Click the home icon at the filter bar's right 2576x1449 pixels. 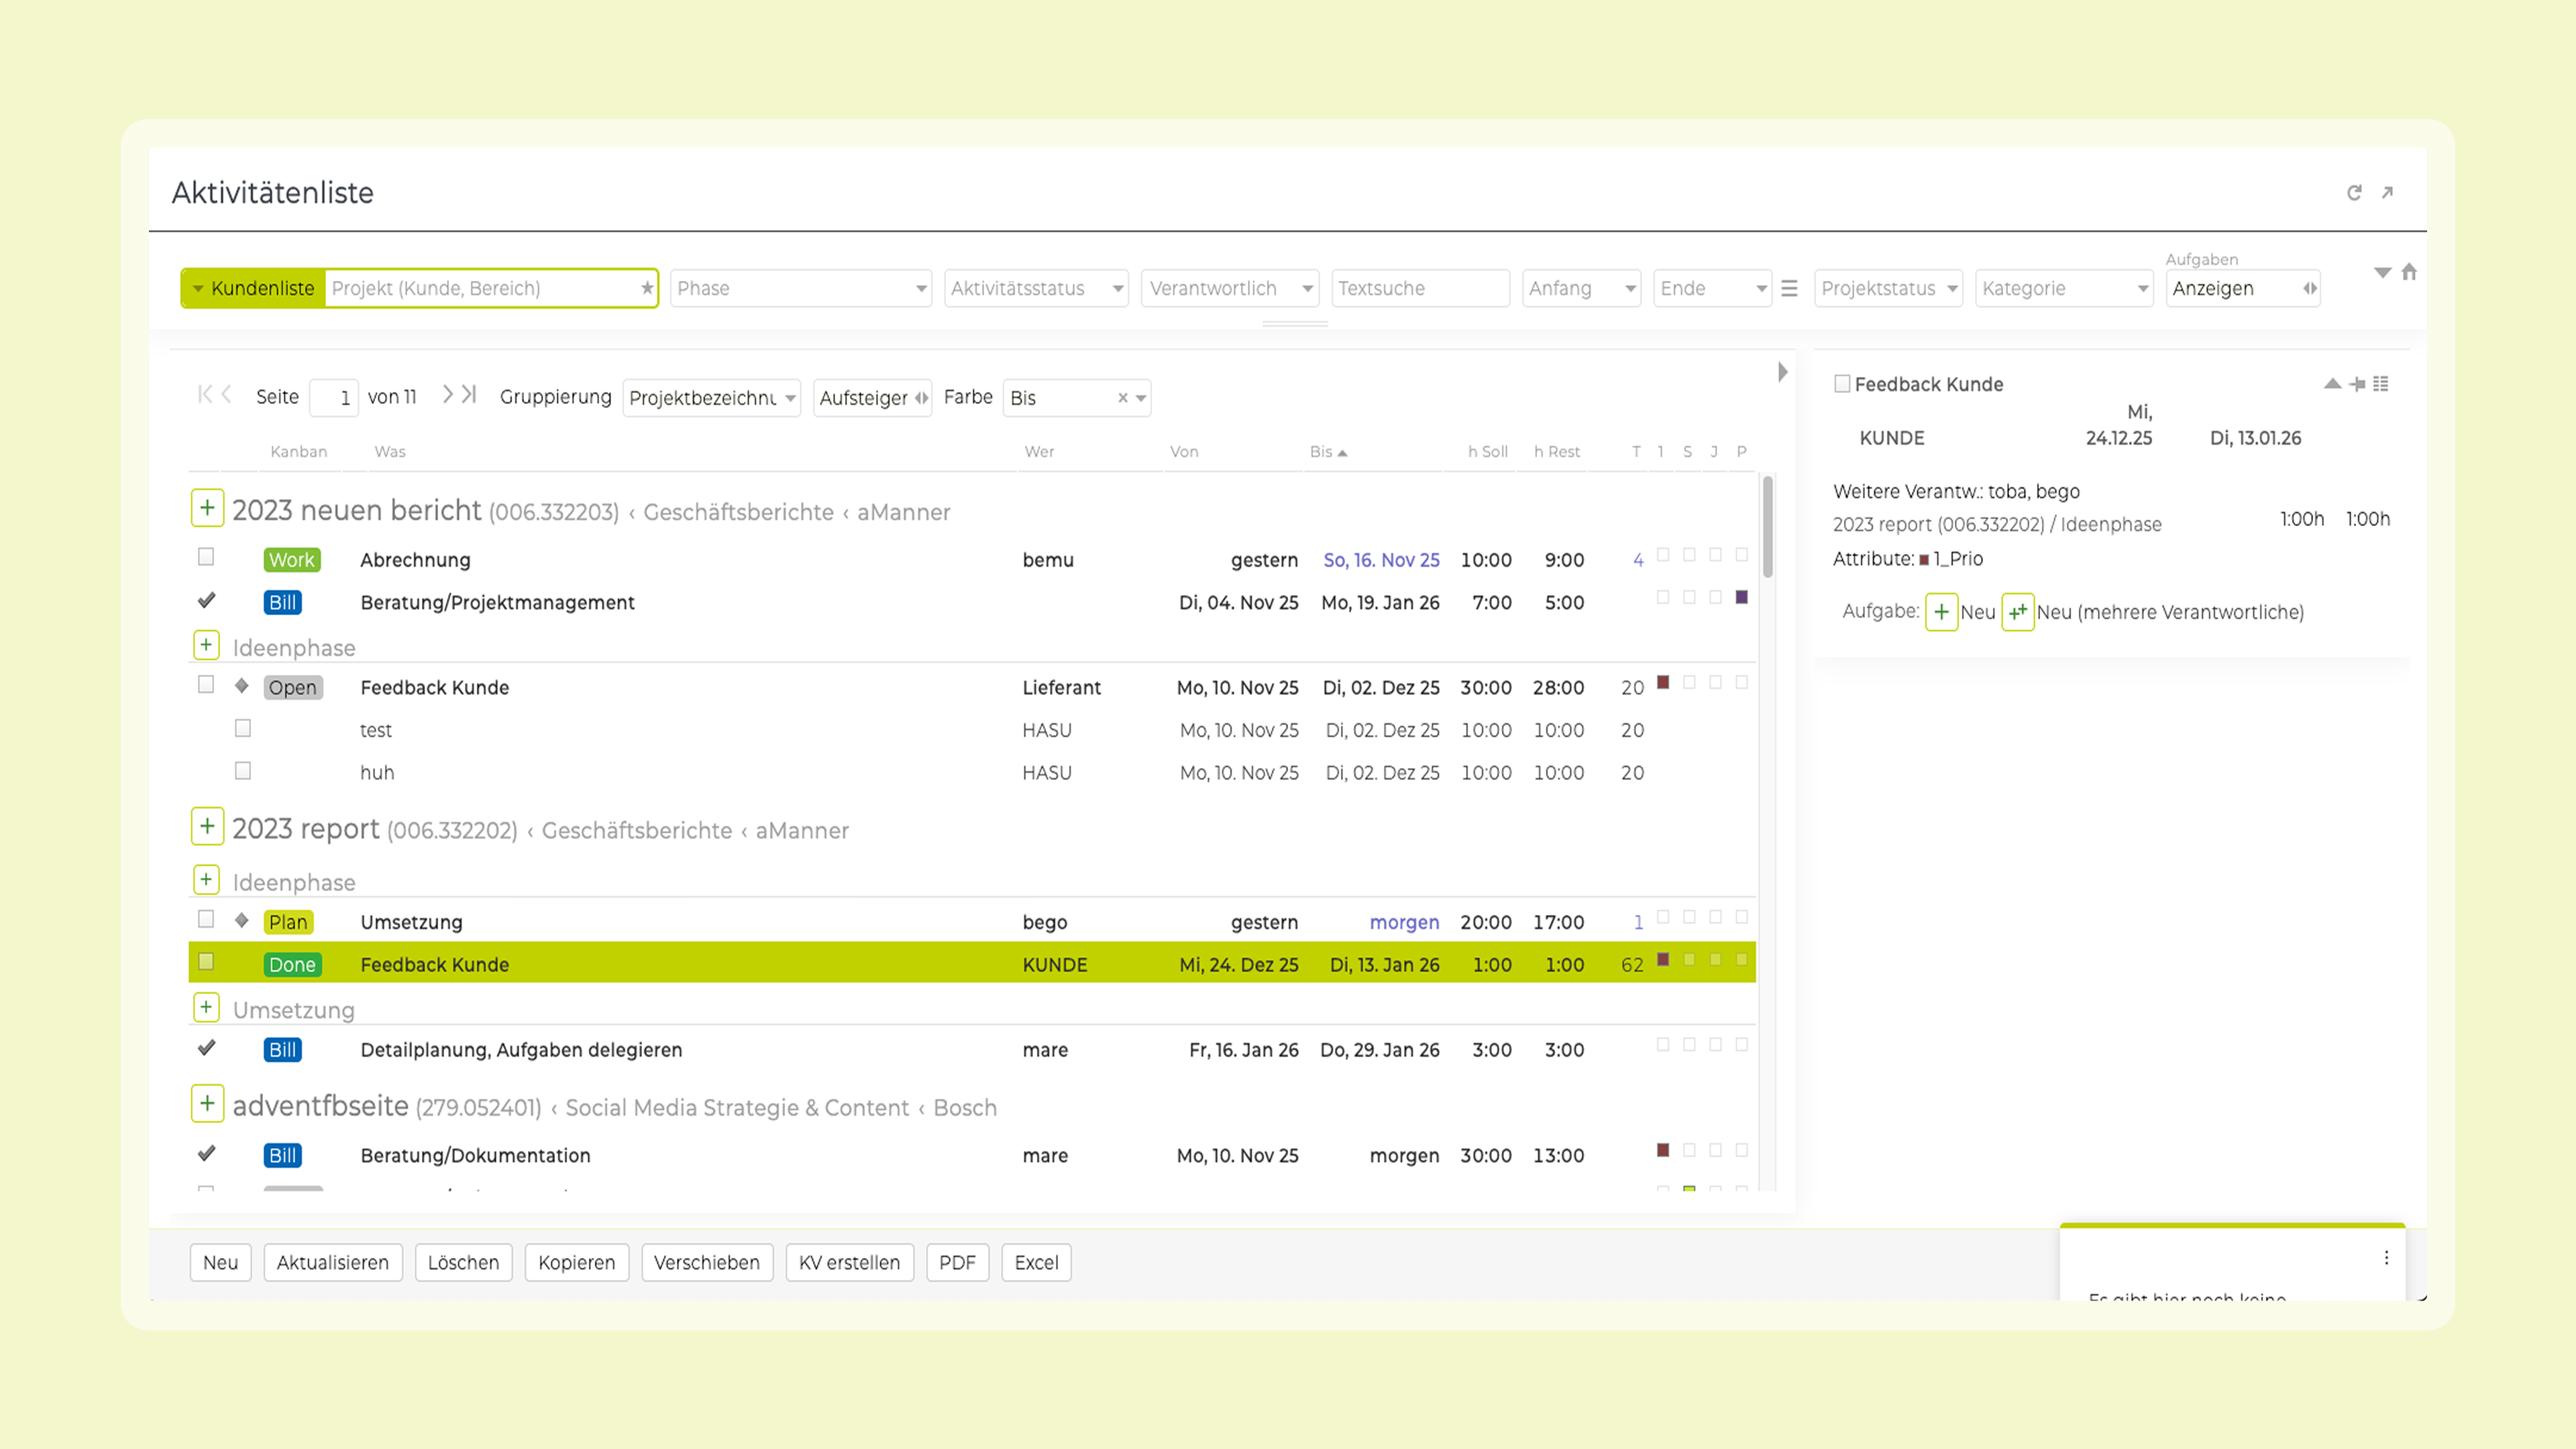pos(2409,272)
